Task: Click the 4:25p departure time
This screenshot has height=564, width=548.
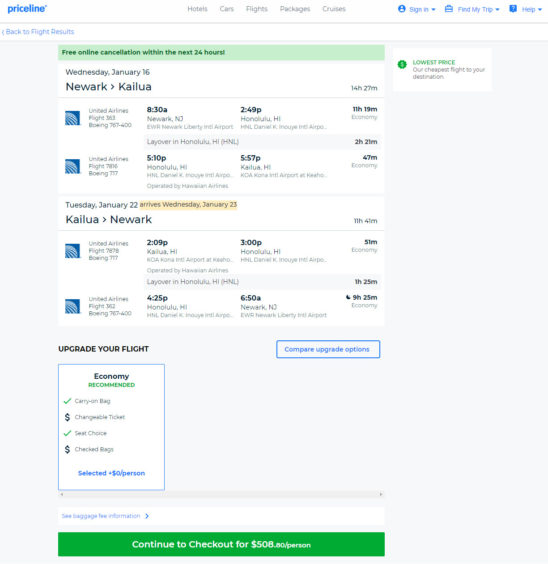Action: point(157,298)
